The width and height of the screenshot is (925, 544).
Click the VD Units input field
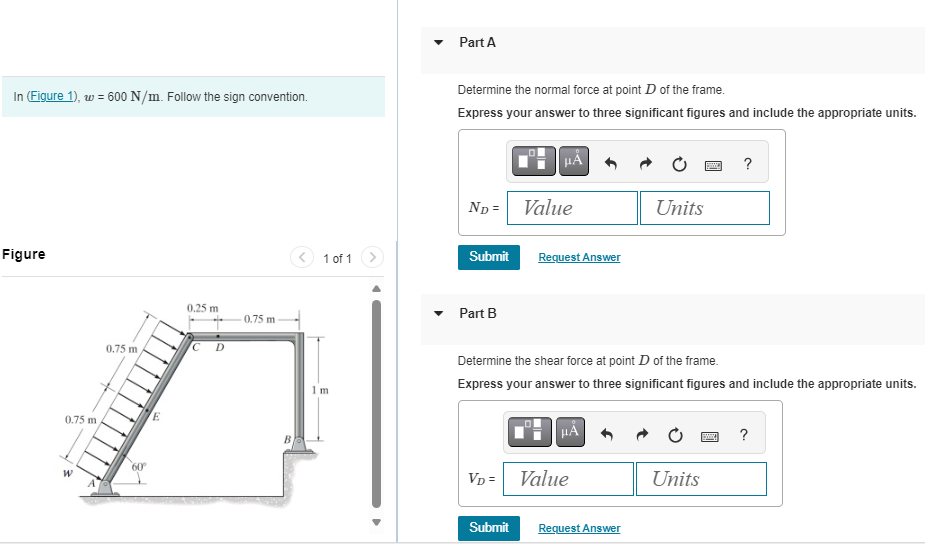click(701, 479)
